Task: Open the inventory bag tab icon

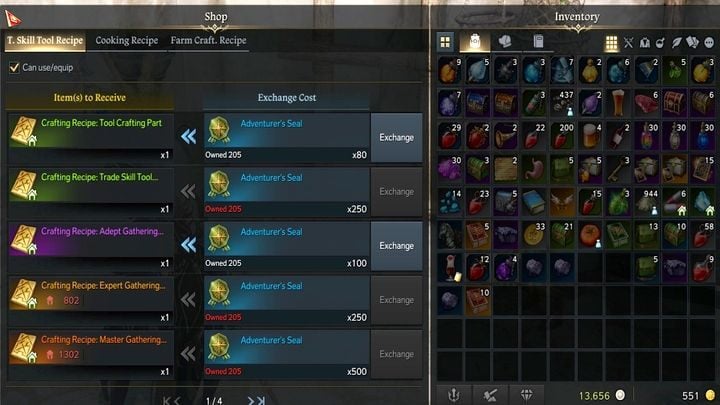Action: click(x=475, y=41)
